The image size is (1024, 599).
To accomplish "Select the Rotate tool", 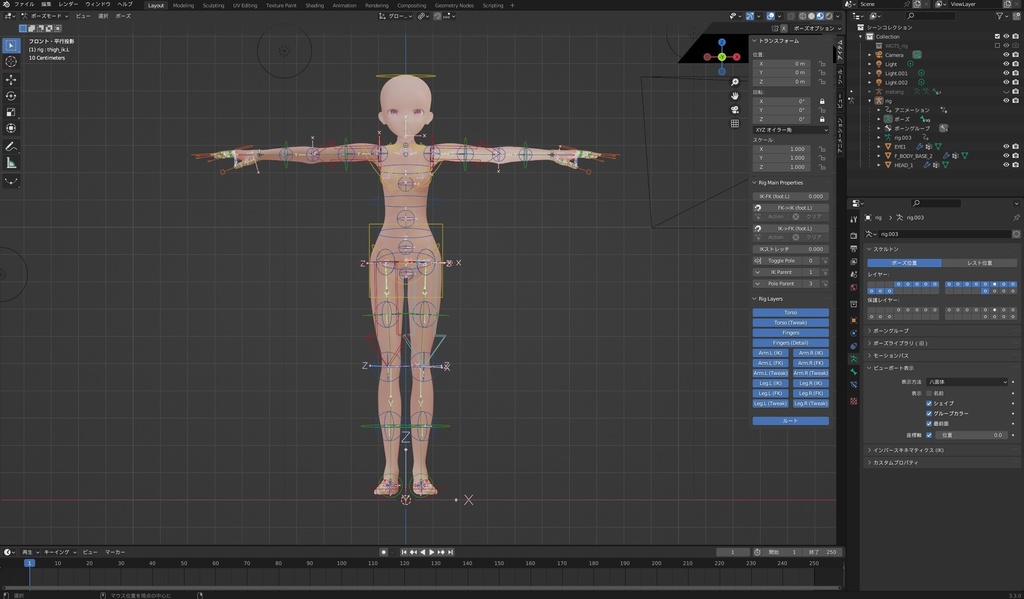I will [x=11, y=96].
